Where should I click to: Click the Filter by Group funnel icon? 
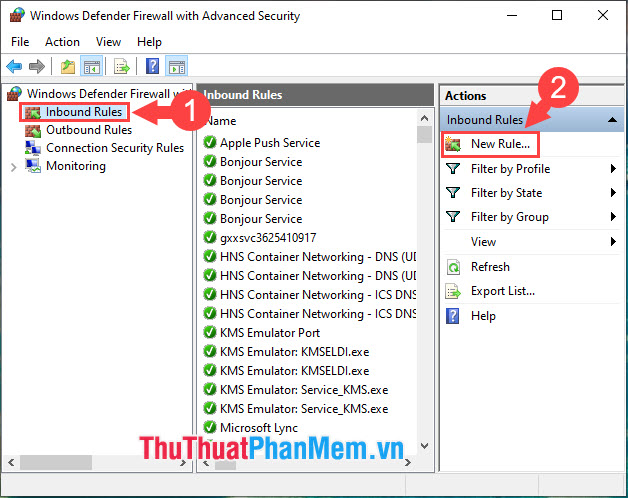point(453,217)
